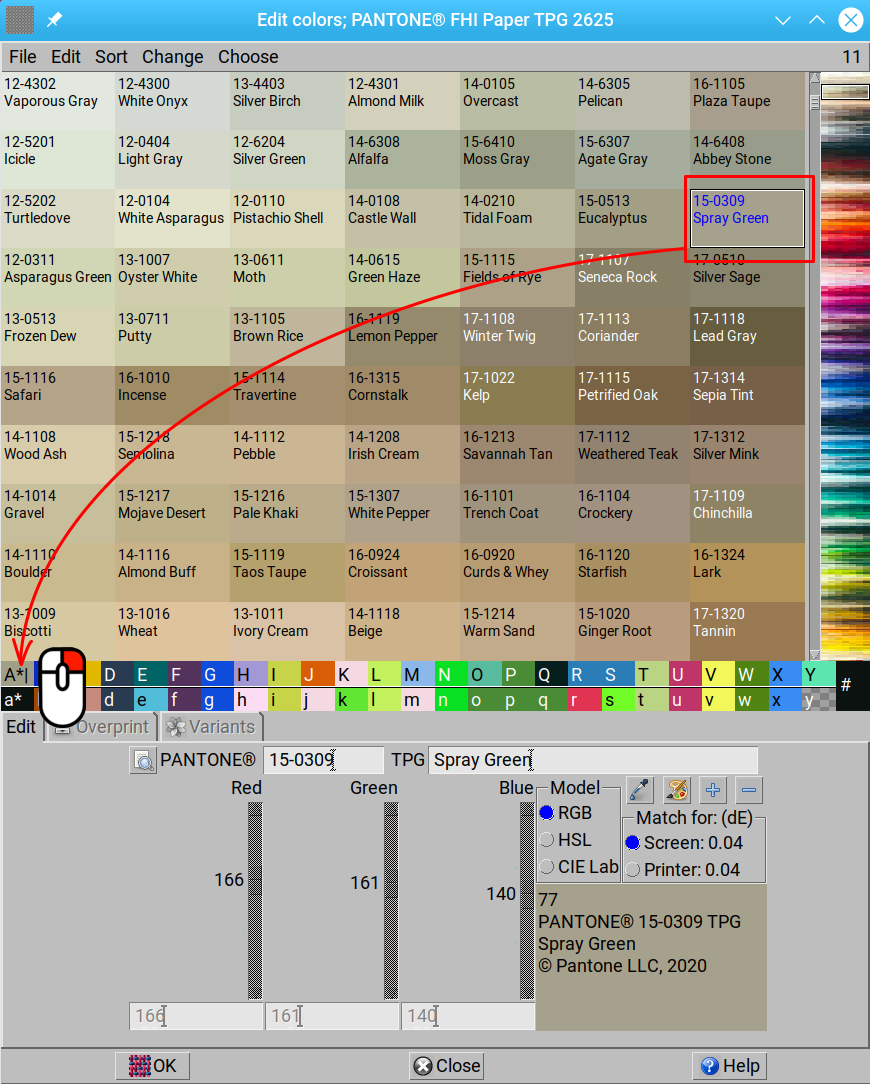The image size is (870, 1084).
Task: Pick the Tannin 17-1320 swatch
Action: (747, 630)
